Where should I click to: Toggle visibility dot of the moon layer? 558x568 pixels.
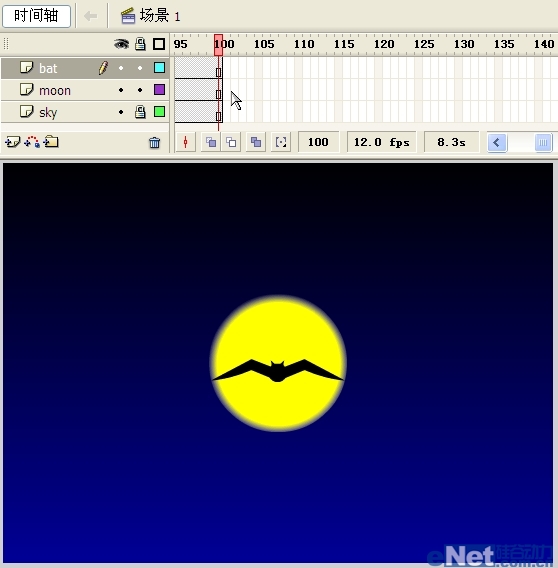[x=121, y=90]
